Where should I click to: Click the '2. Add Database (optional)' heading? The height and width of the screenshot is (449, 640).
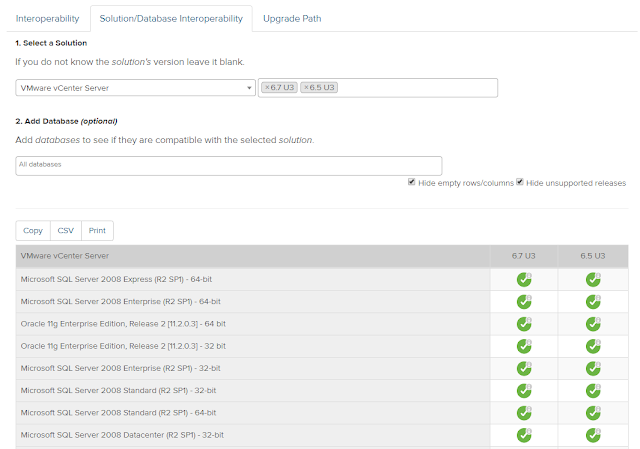[66, 121]
